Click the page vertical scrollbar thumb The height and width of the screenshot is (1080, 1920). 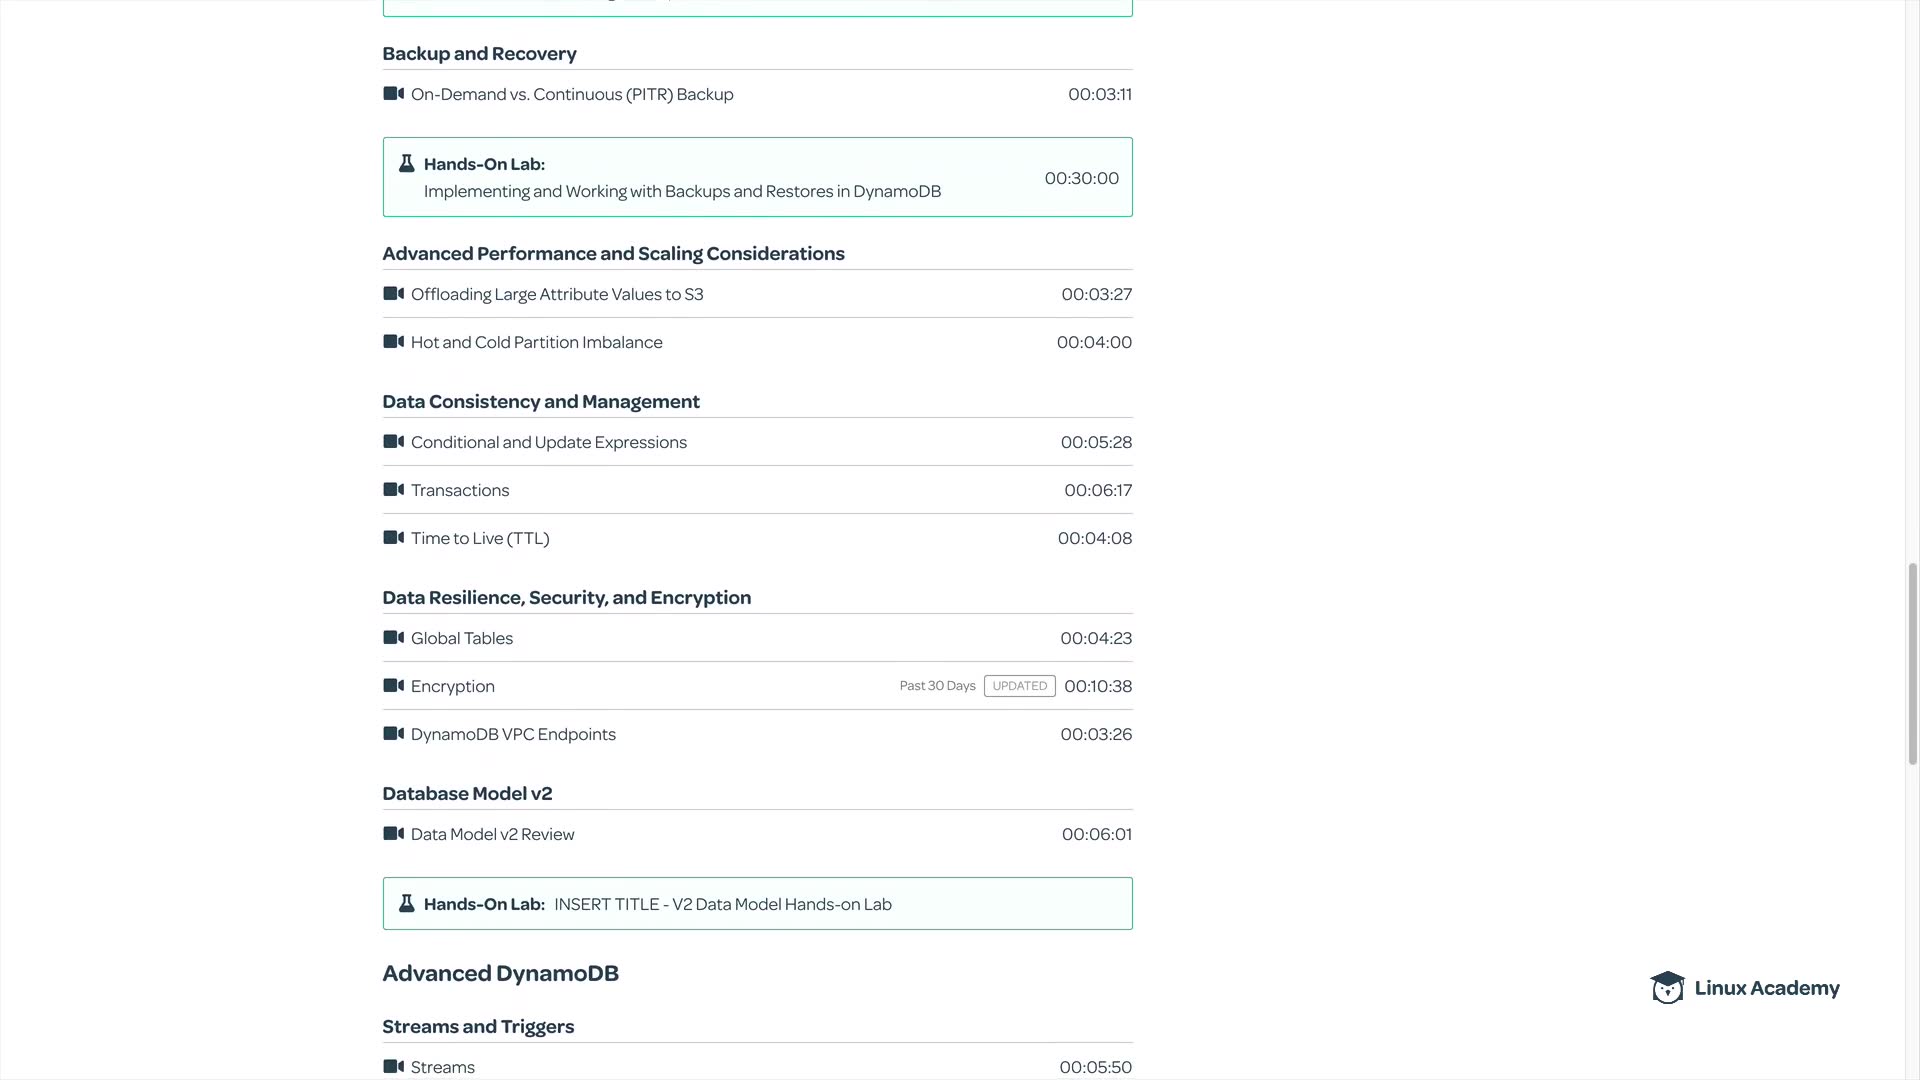[x=1912, y=664]
